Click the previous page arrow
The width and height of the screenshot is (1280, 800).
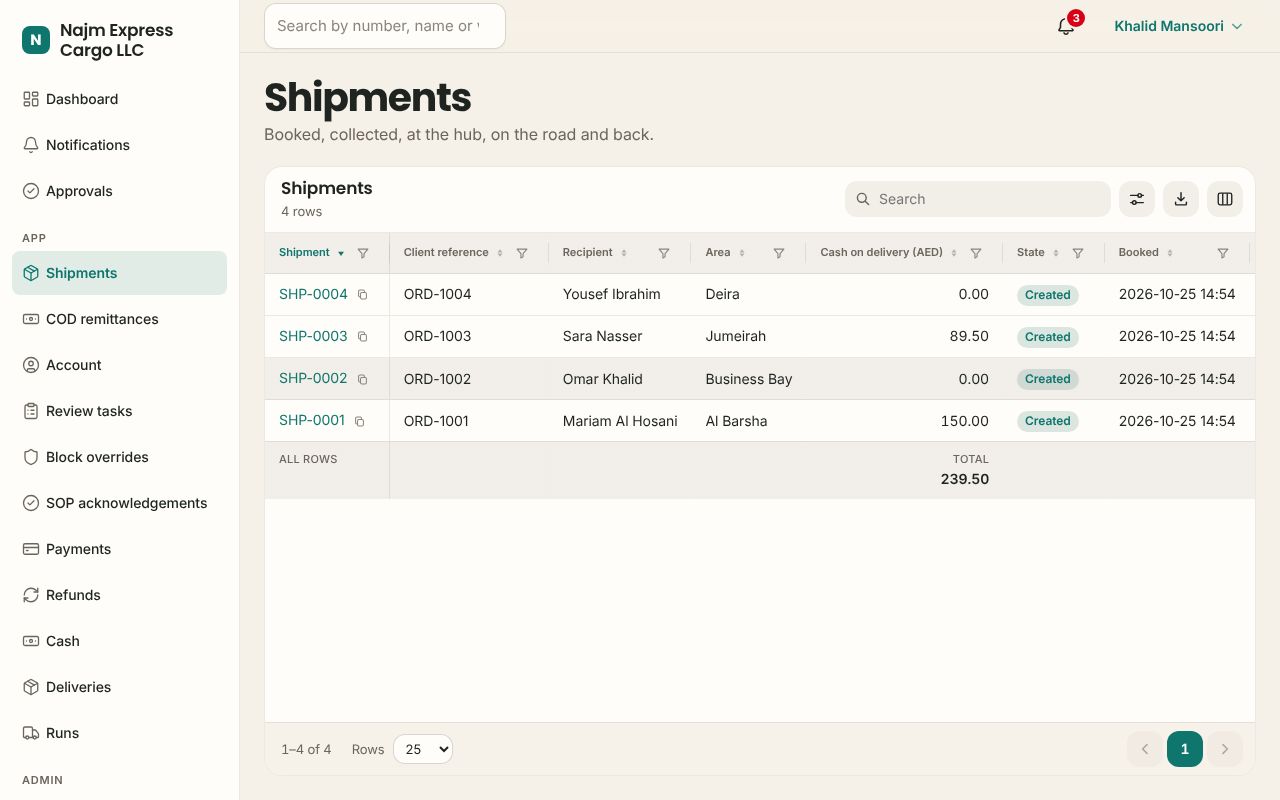pos(1145,749)
